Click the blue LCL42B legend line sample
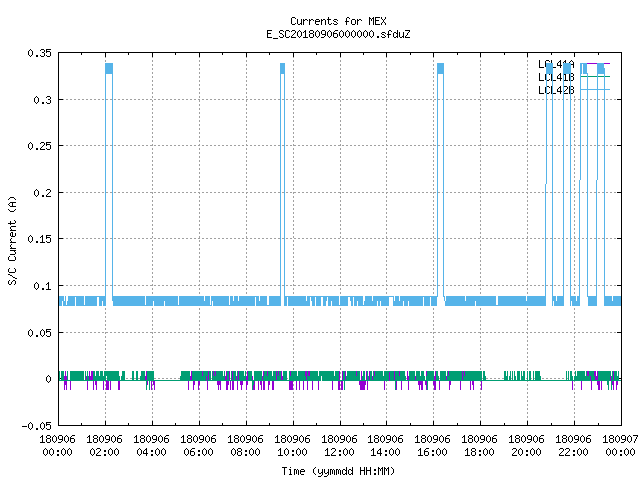 pyautogui.click(x=595, y=89)
